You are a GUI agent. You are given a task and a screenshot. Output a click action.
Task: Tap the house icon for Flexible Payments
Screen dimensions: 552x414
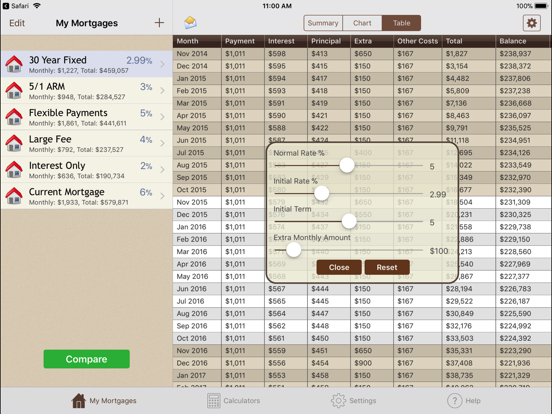pyautogui.click(x=14, y=117)
